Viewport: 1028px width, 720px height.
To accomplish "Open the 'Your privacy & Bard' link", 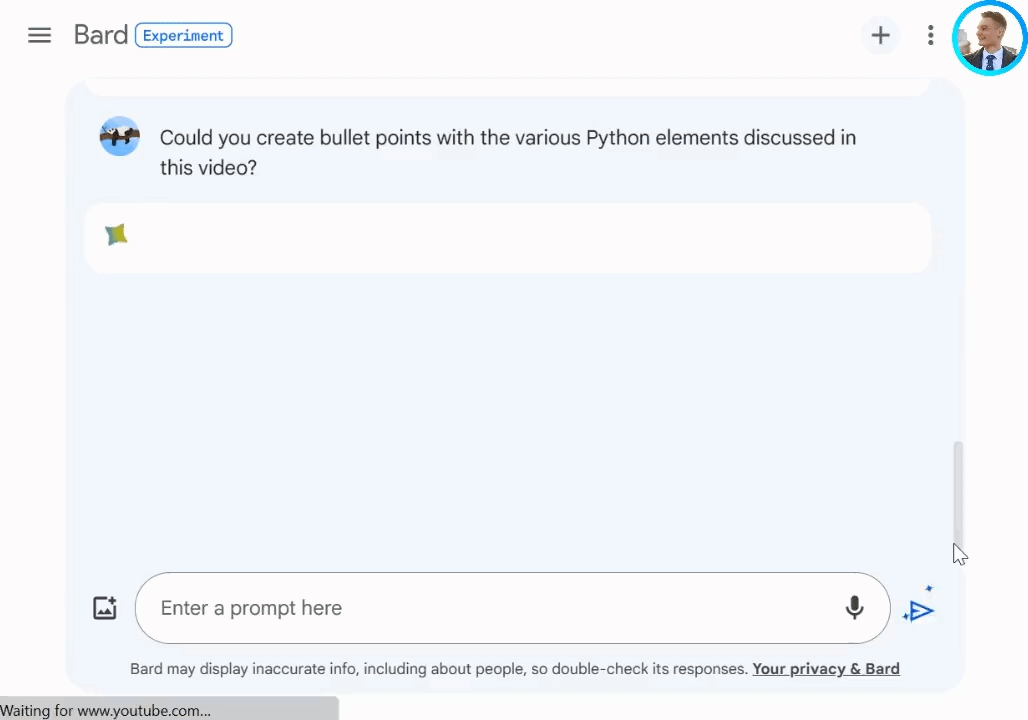I will pyautogui.click(x=825, y=669).
